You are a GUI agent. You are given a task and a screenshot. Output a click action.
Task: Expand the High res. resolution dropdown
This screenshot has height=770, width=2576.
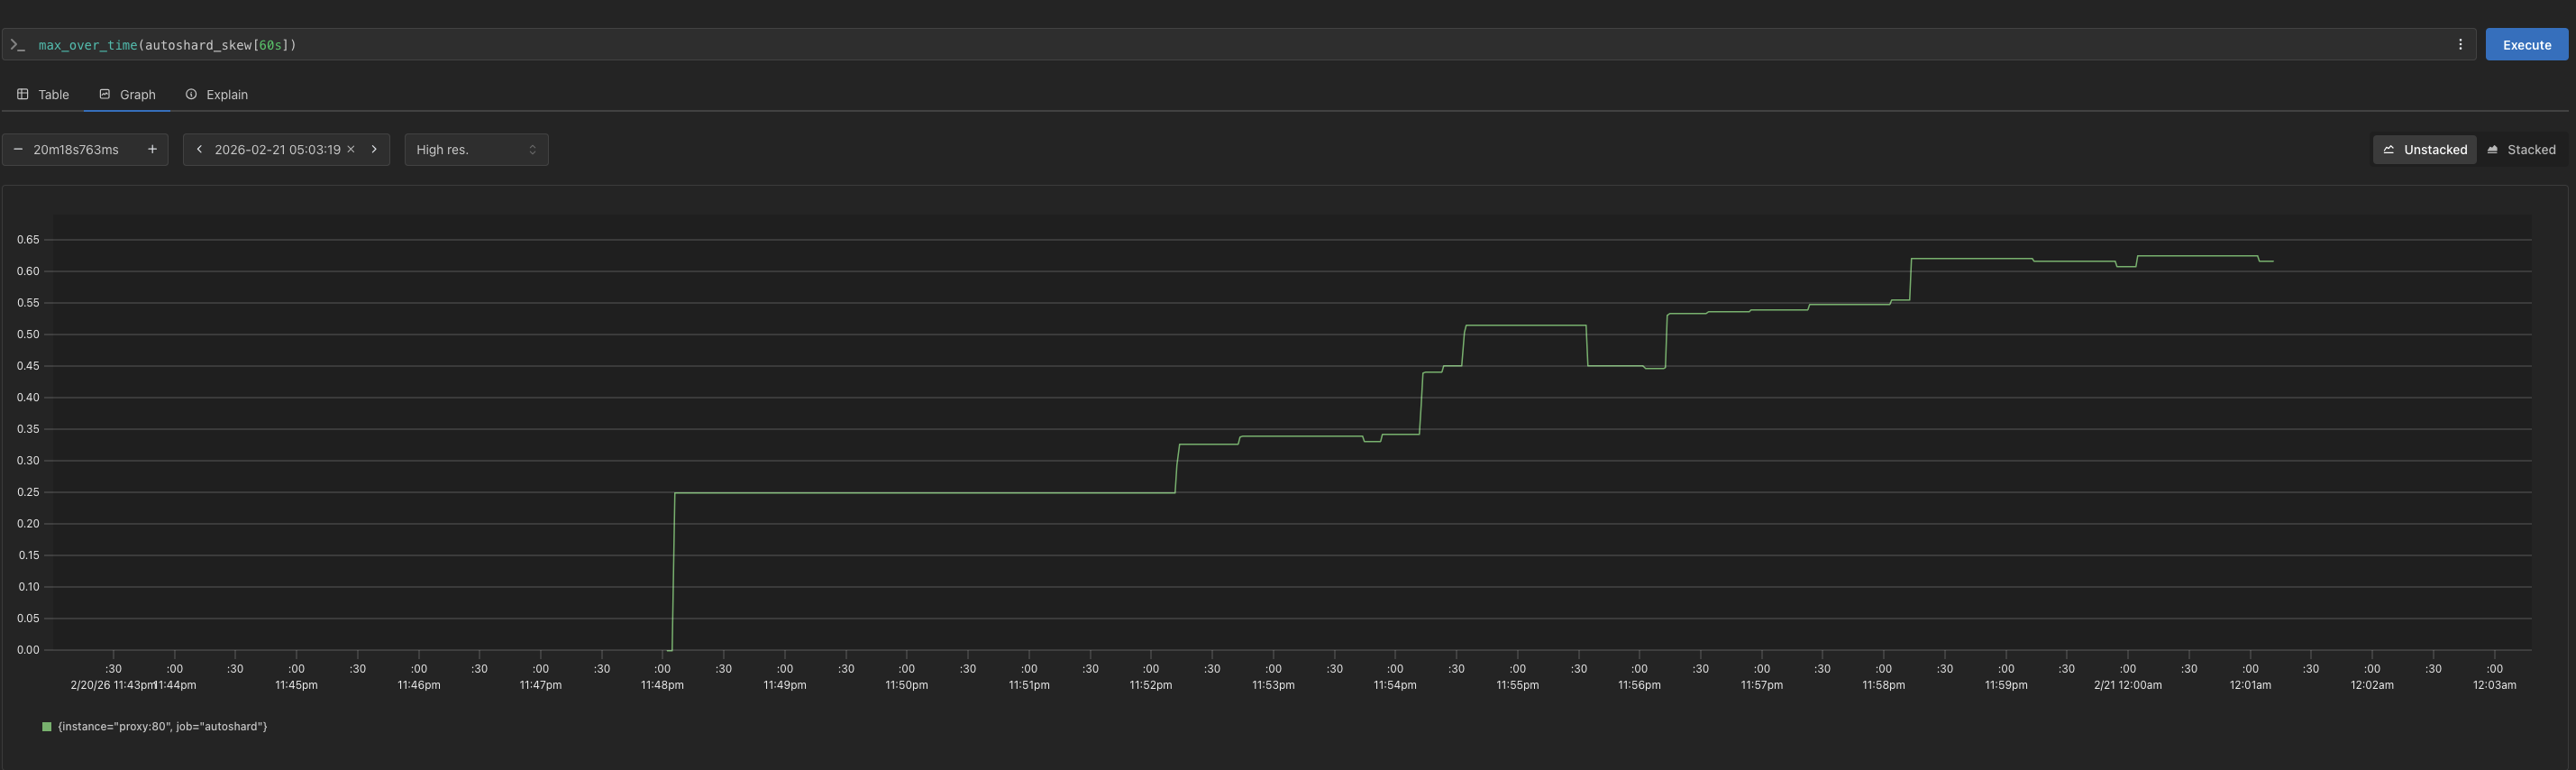[x=476, y=150]
